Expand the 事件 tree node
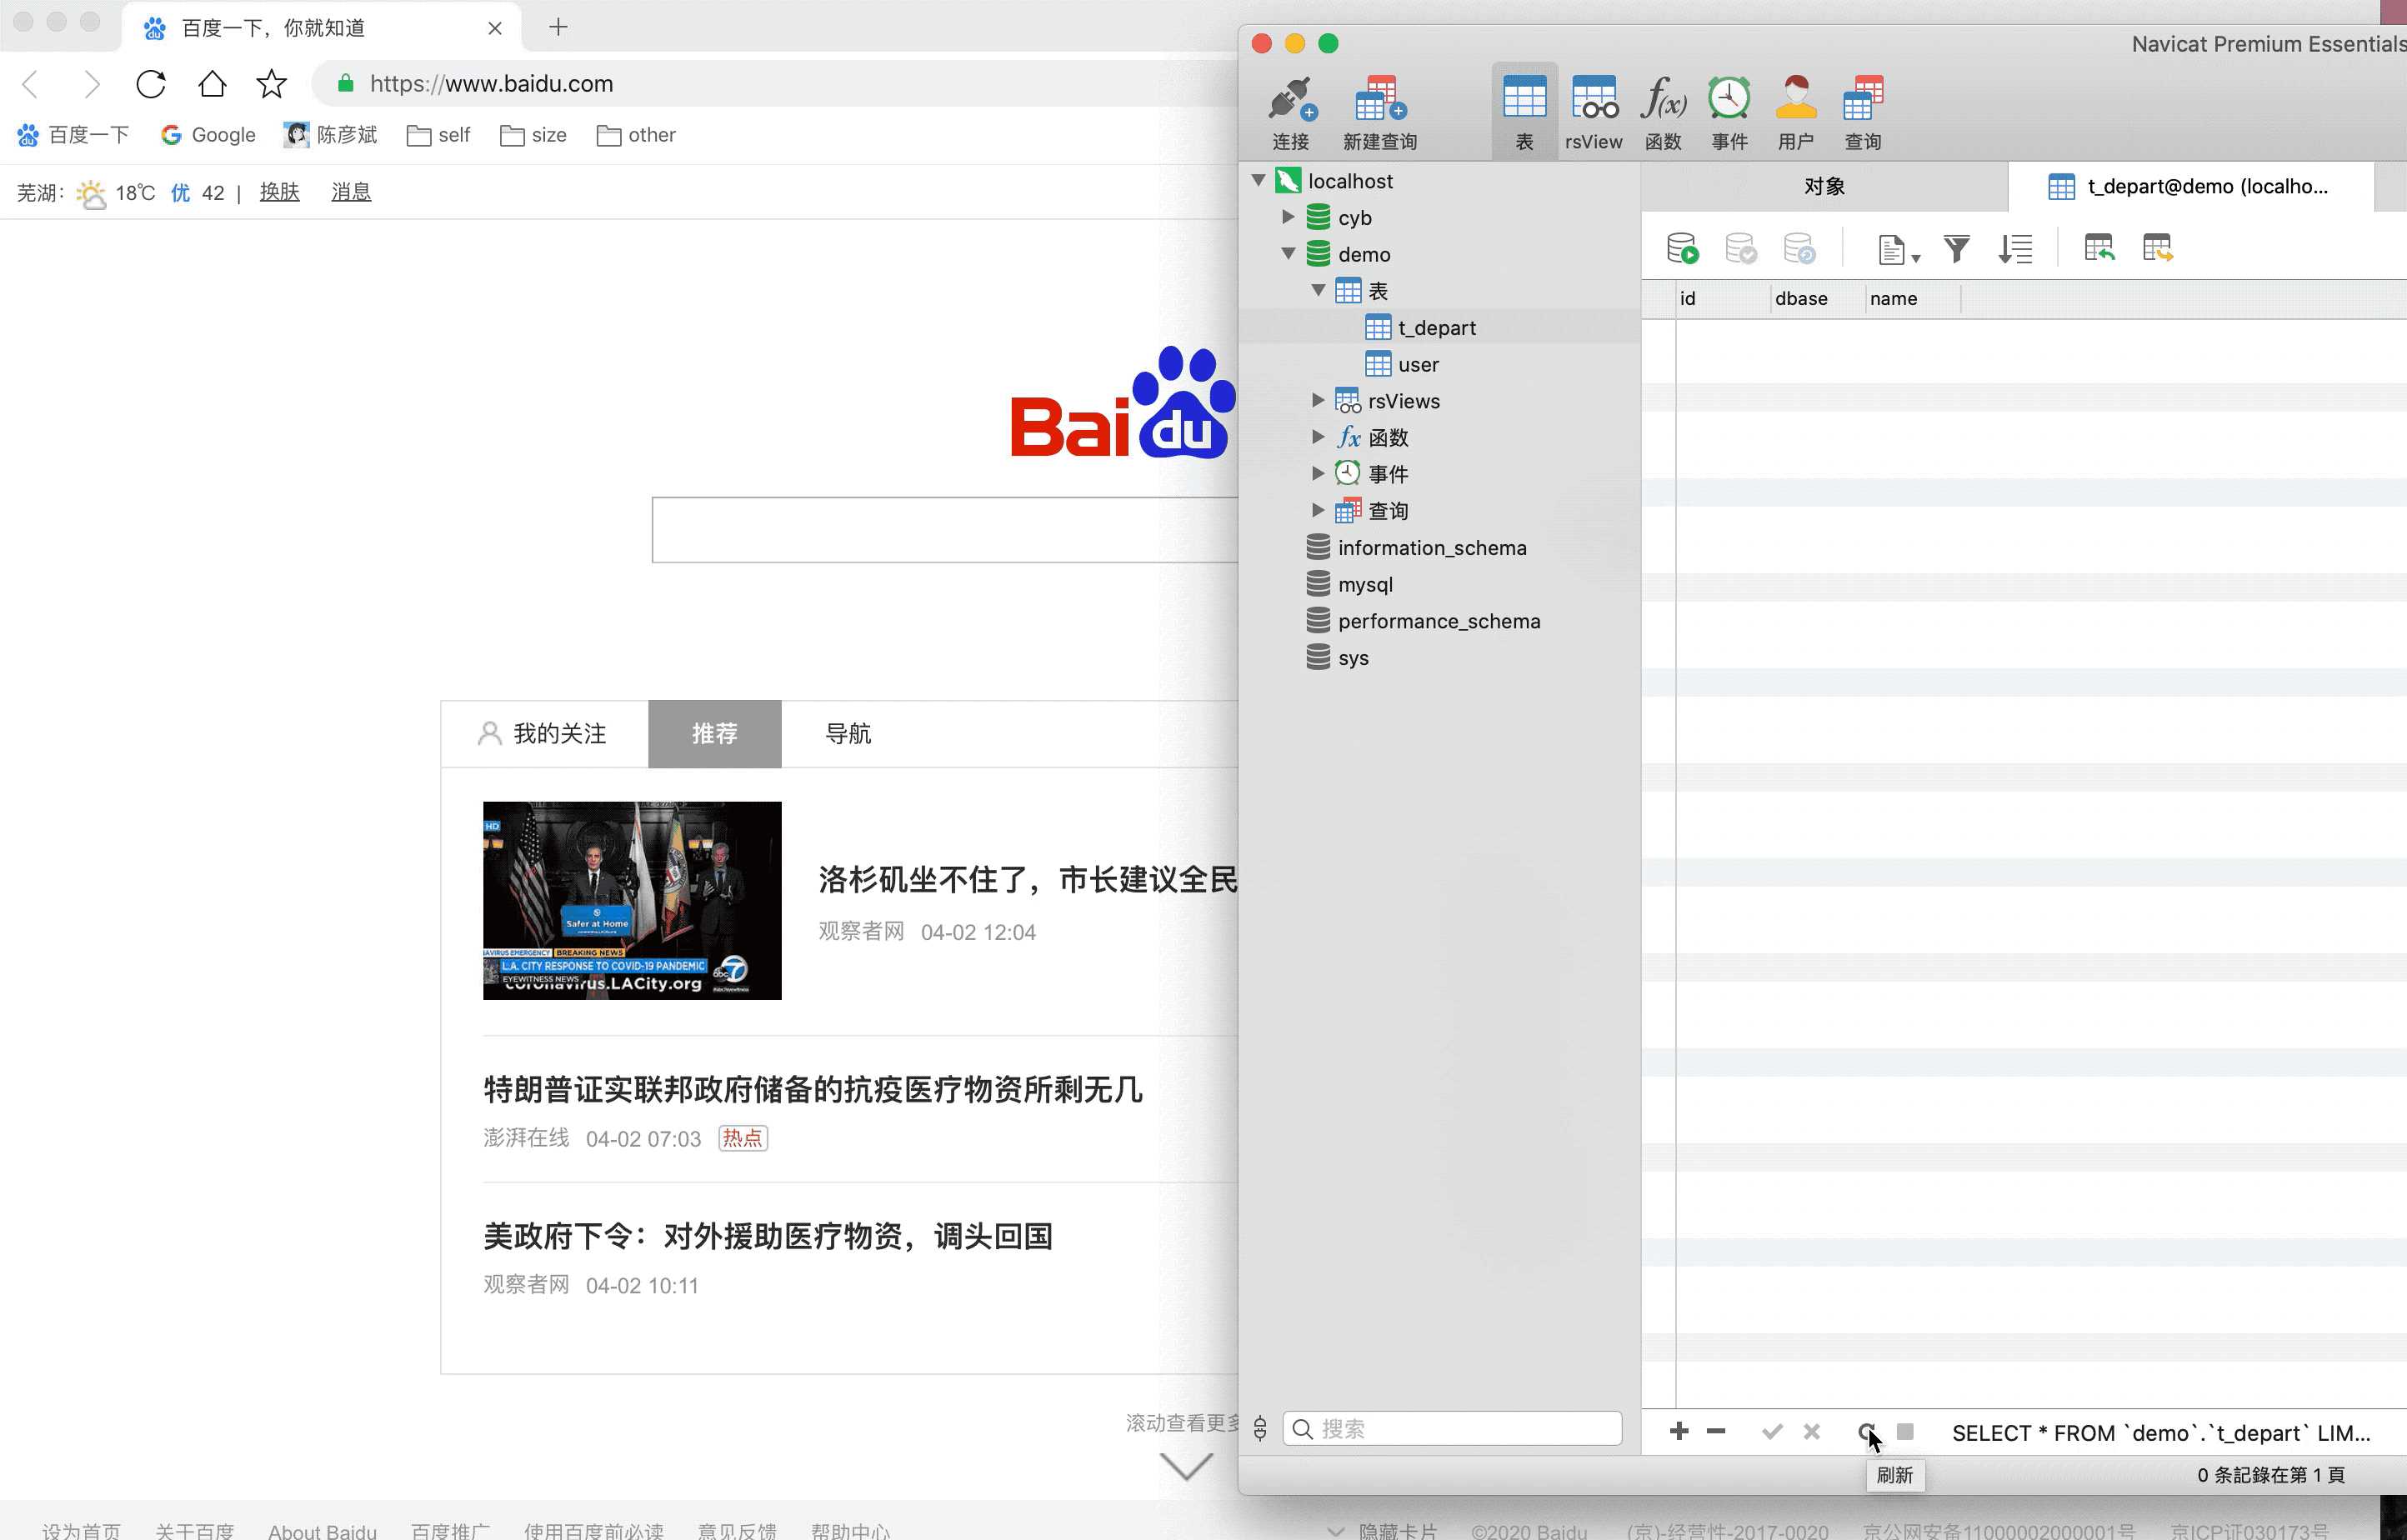 pos(1318,473)
